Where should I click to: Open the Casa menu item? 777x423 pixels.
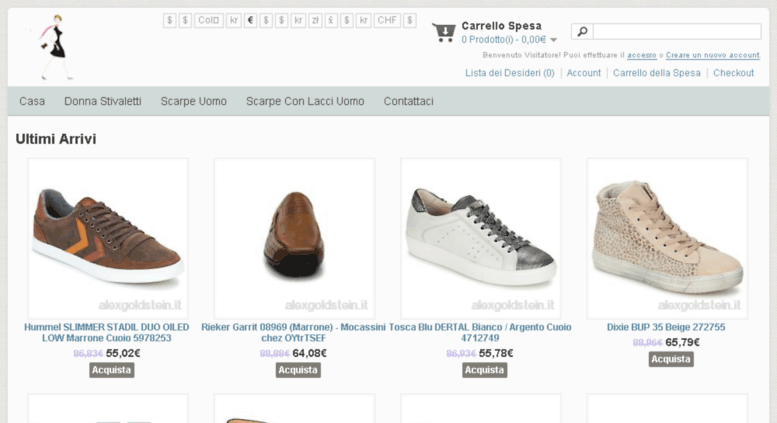pyautogui.click(x=32, y=101)
